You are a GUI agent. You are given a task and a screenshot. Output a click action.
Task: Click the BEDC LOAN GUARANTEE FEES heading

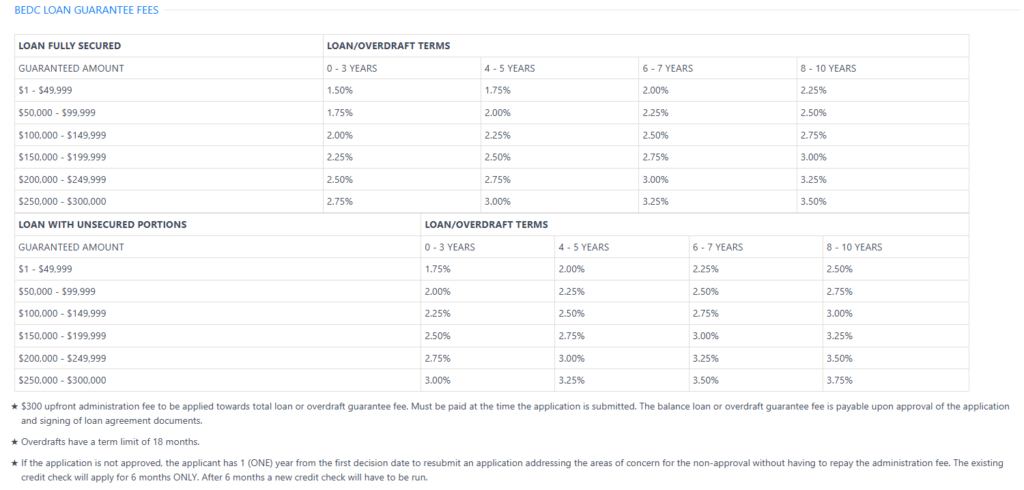pos(86,10)
